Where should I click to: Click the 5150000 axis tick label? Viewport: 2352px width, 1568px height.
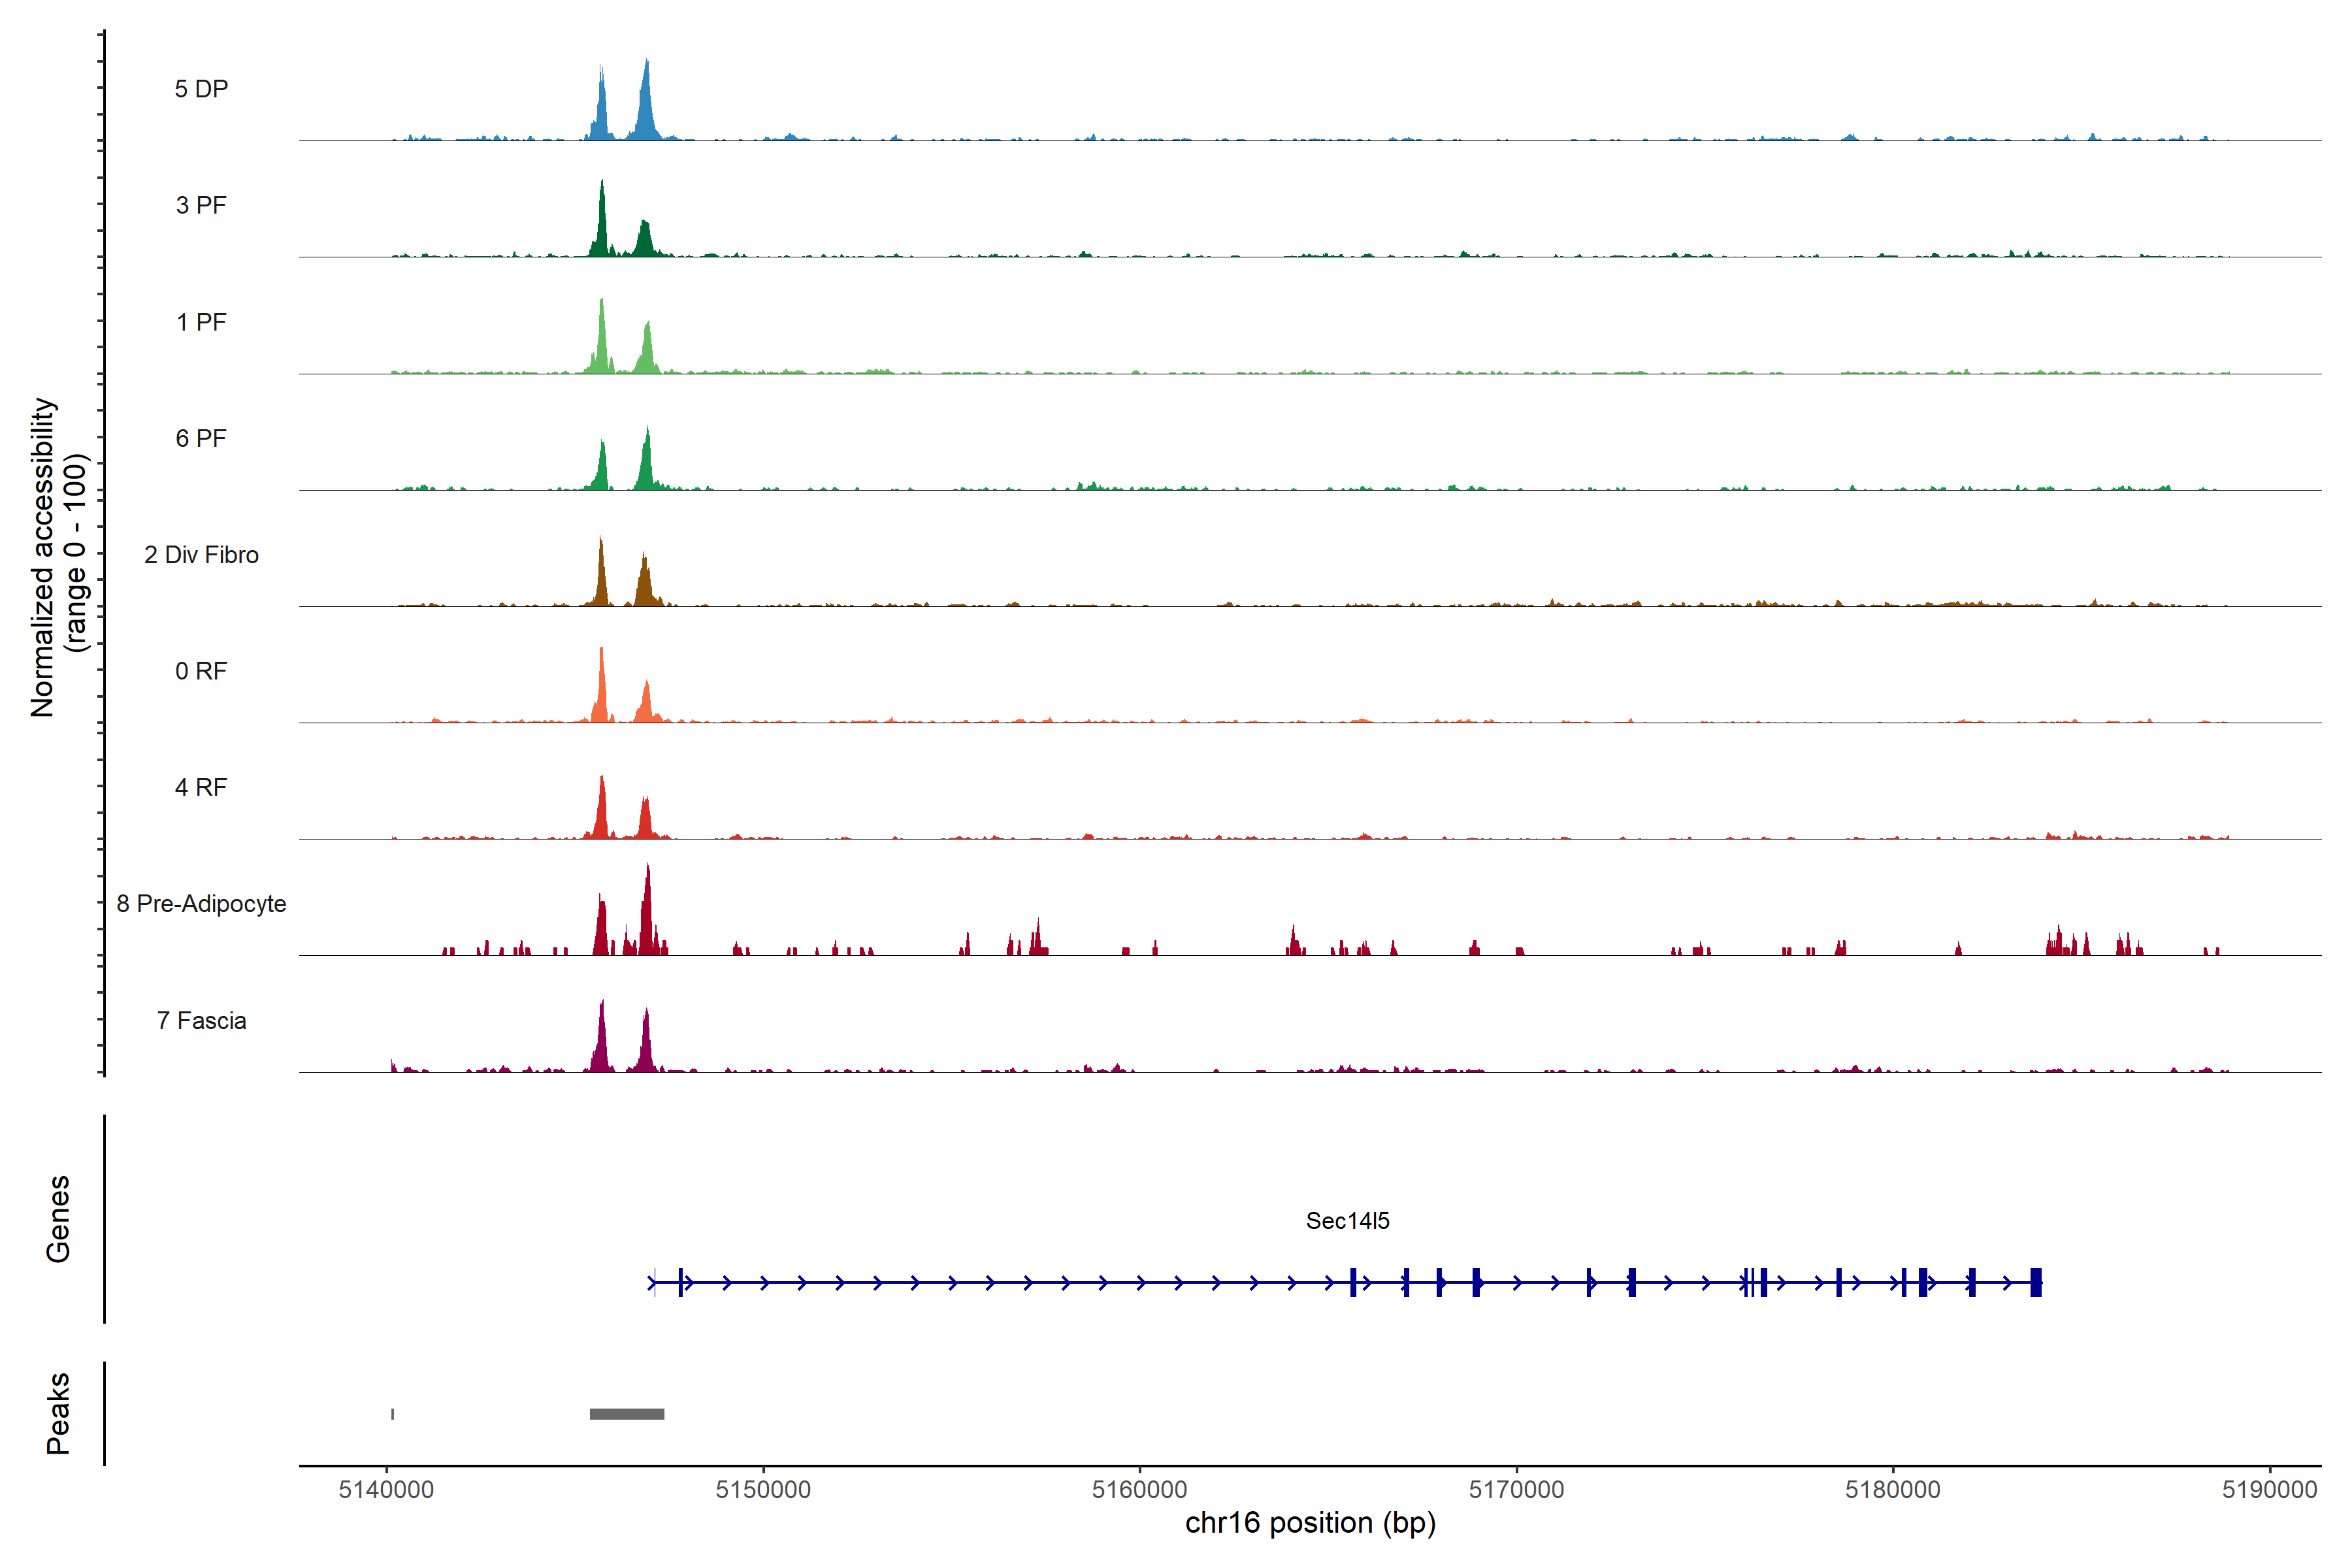point(763,1489)
